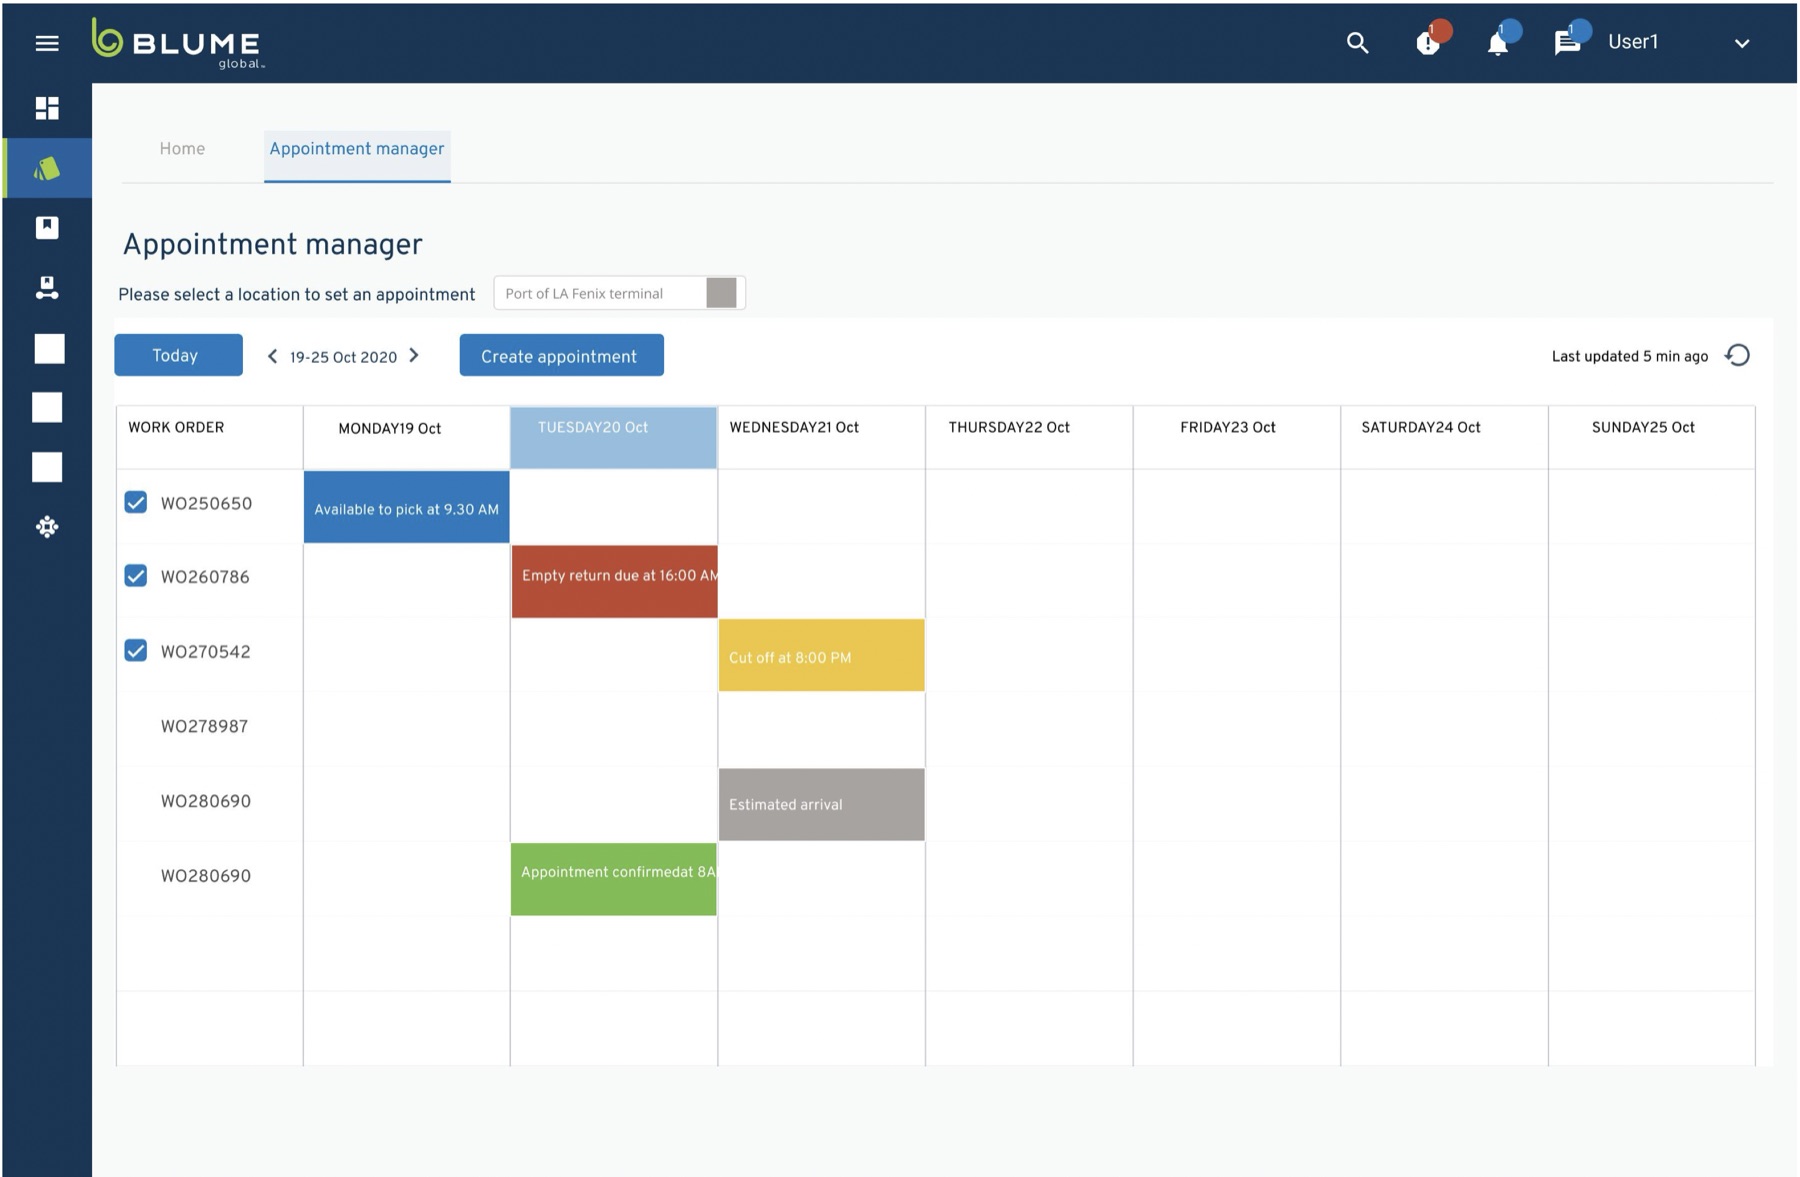The height and width of the screenshot is (1177, 1800).
Task: Refresh the last updated data
Action: click(1738, 356)
